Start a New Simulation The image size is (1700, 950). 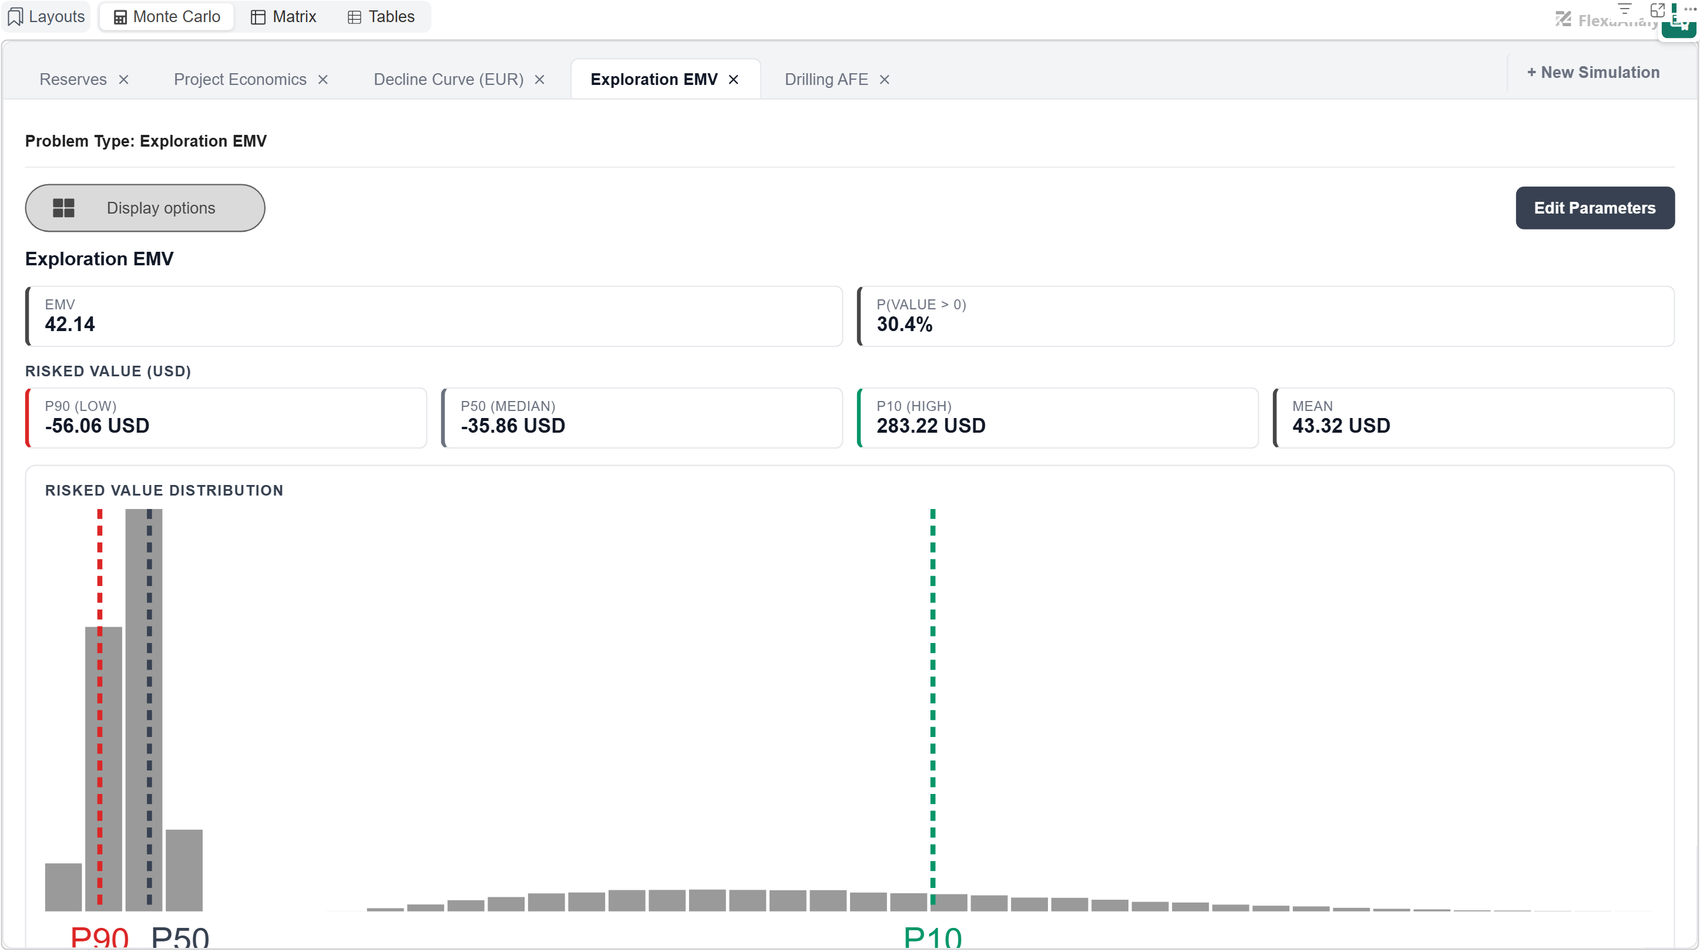[1593, 73]
